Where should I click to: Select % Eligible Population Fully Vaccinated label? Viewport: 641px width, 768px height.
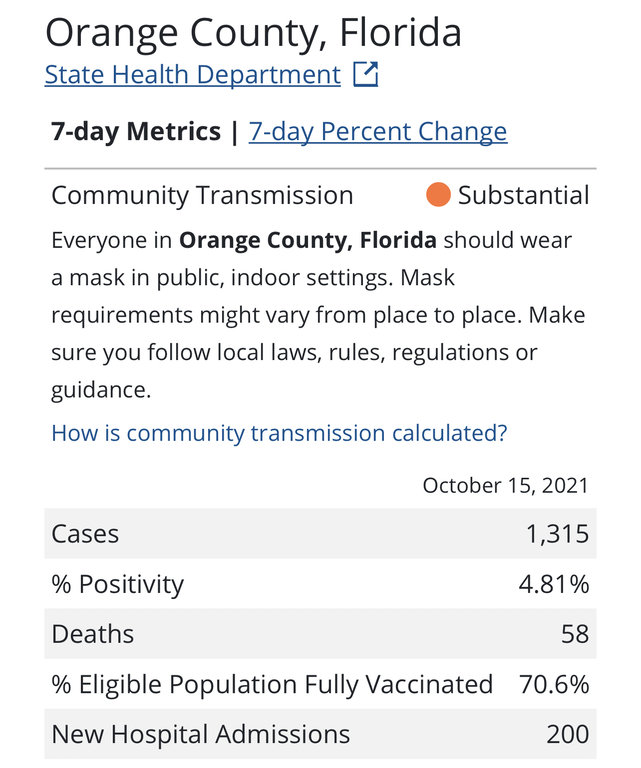tap(272, 684)
